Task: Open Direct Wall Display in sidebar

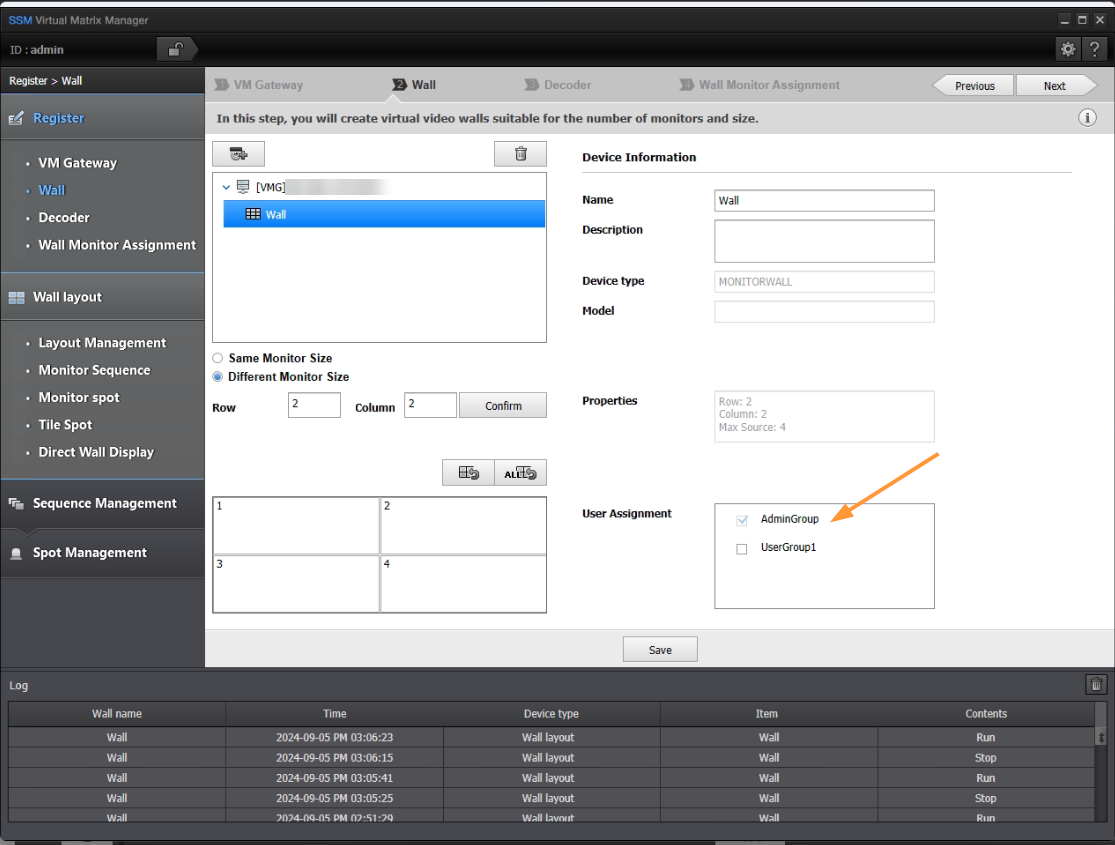Action: 96,452
